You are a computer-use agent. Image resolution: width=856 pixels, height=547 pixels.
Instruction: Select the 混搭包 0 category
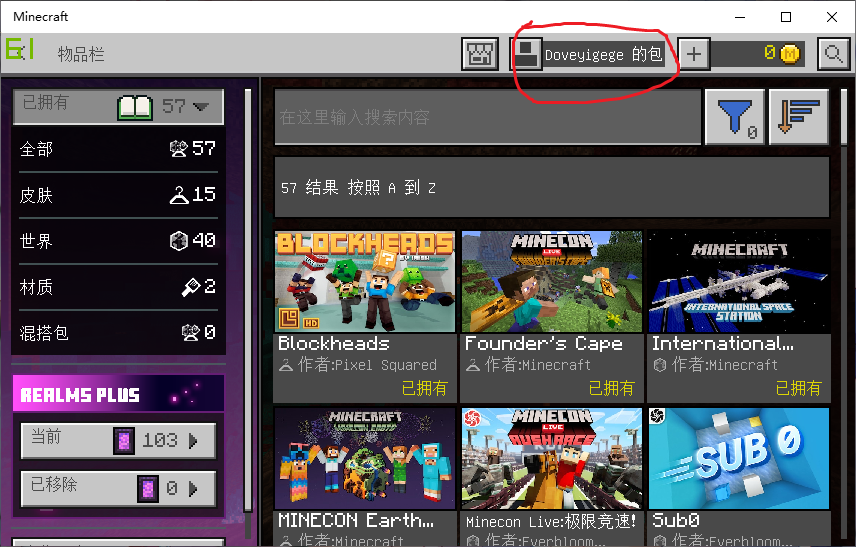118,332
